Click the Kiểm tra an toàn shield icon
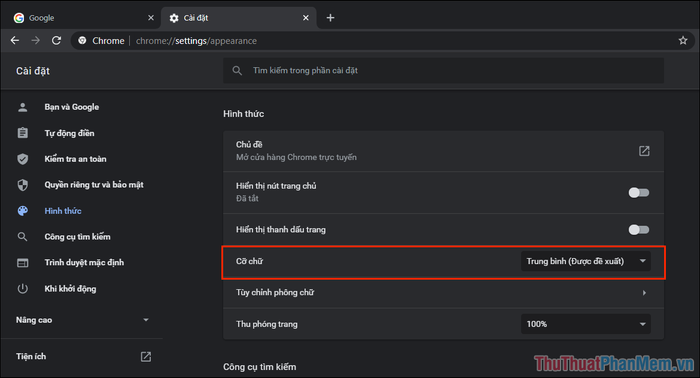 [x=23, y=159]
